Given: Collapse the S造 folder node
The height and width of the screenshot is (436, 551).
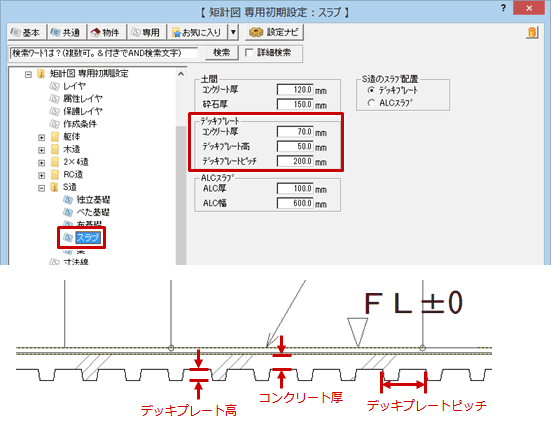Looking at the screenshot, I should (x=41, y=188).
